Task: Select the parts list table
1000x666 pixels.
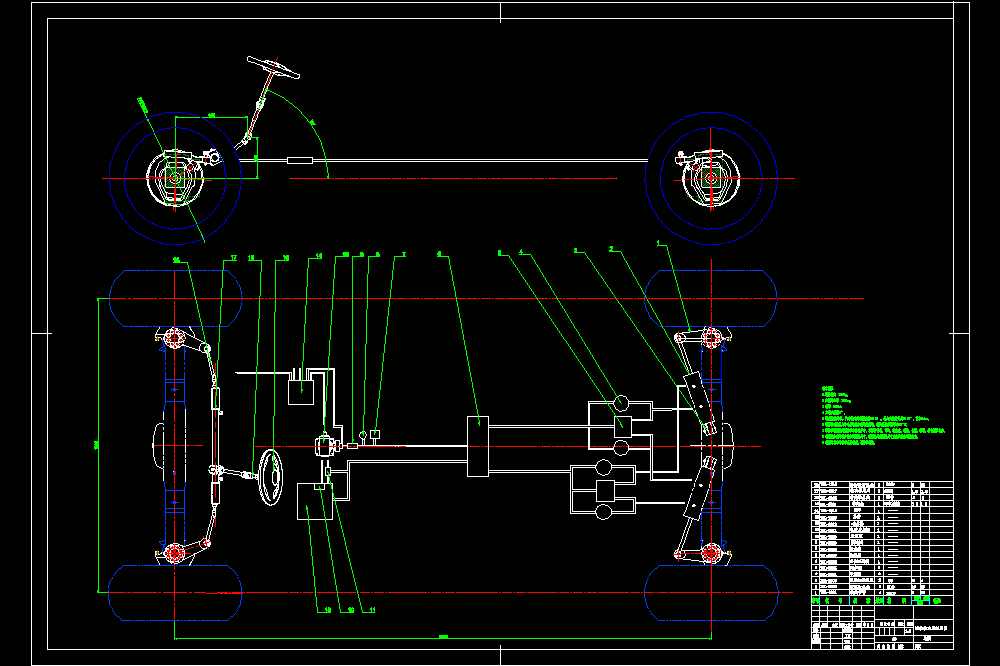Action: coord(882,539)
